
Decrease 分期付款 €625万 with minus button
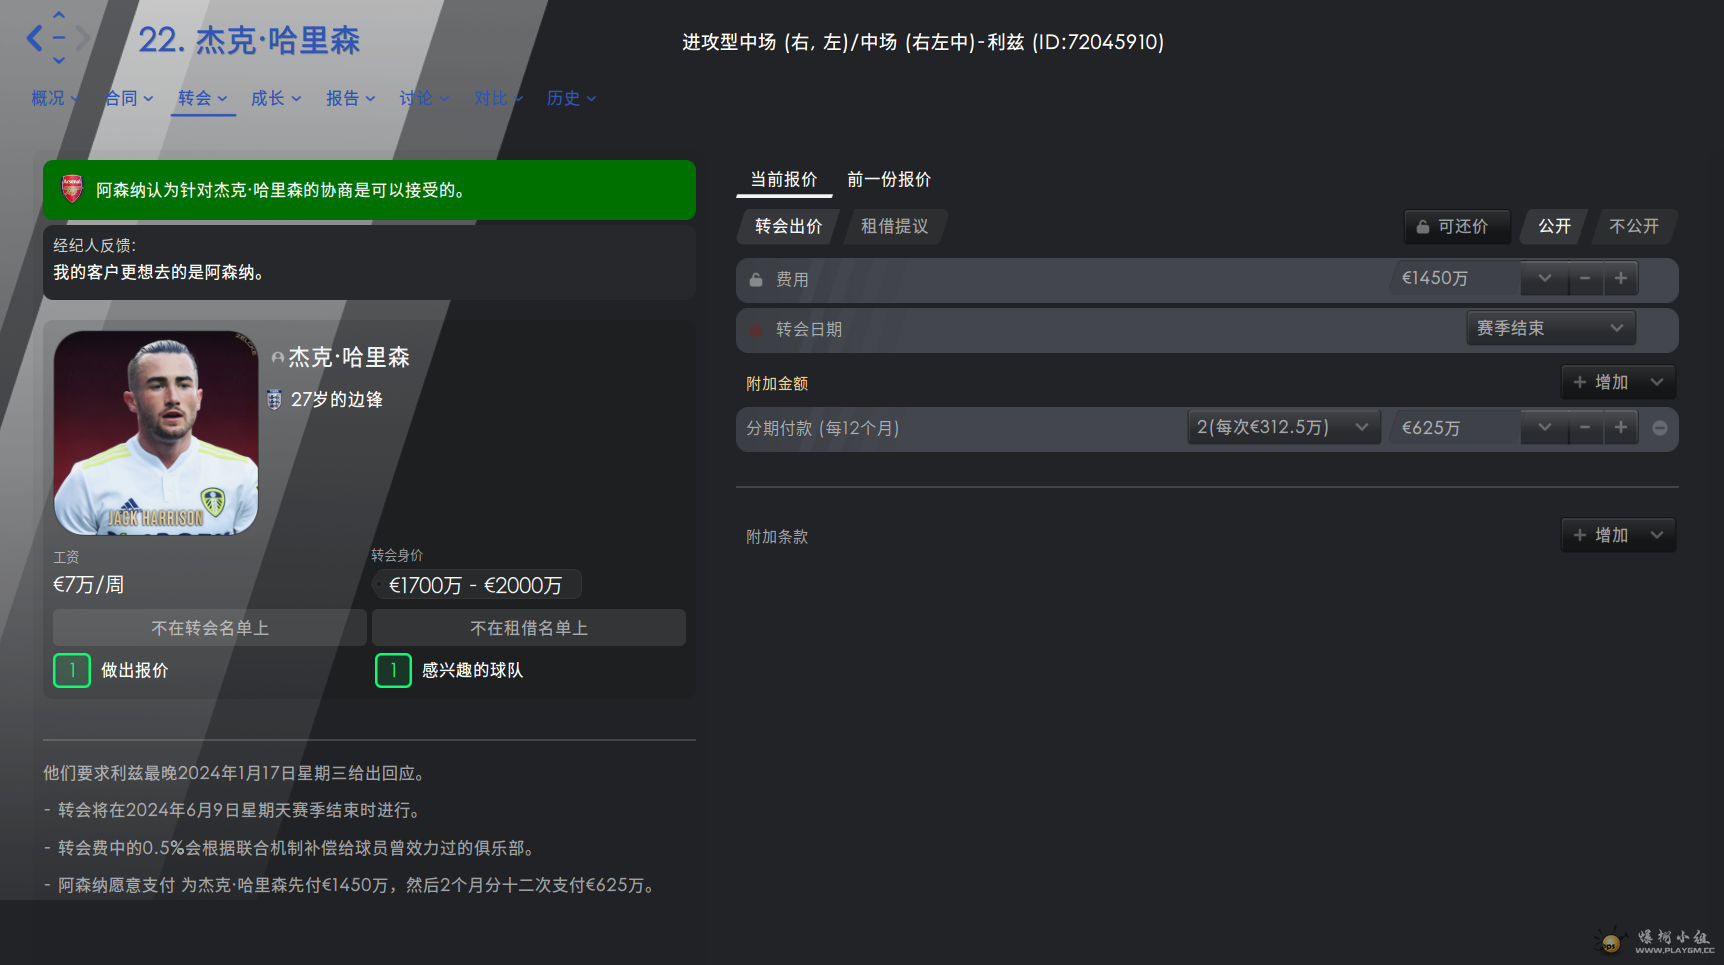pyautogui.click(x=1585, y=428)
